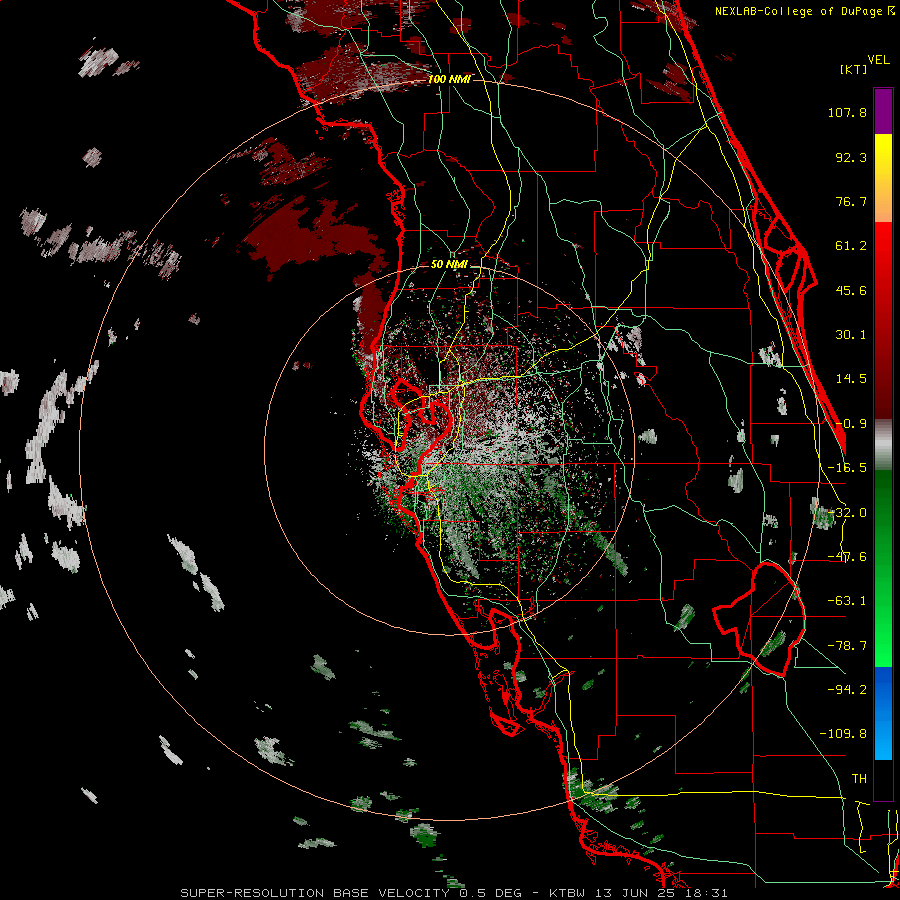Click the VEL label above the color scale
The height and width of the screenshot is (900, 900).
point(879,60)
